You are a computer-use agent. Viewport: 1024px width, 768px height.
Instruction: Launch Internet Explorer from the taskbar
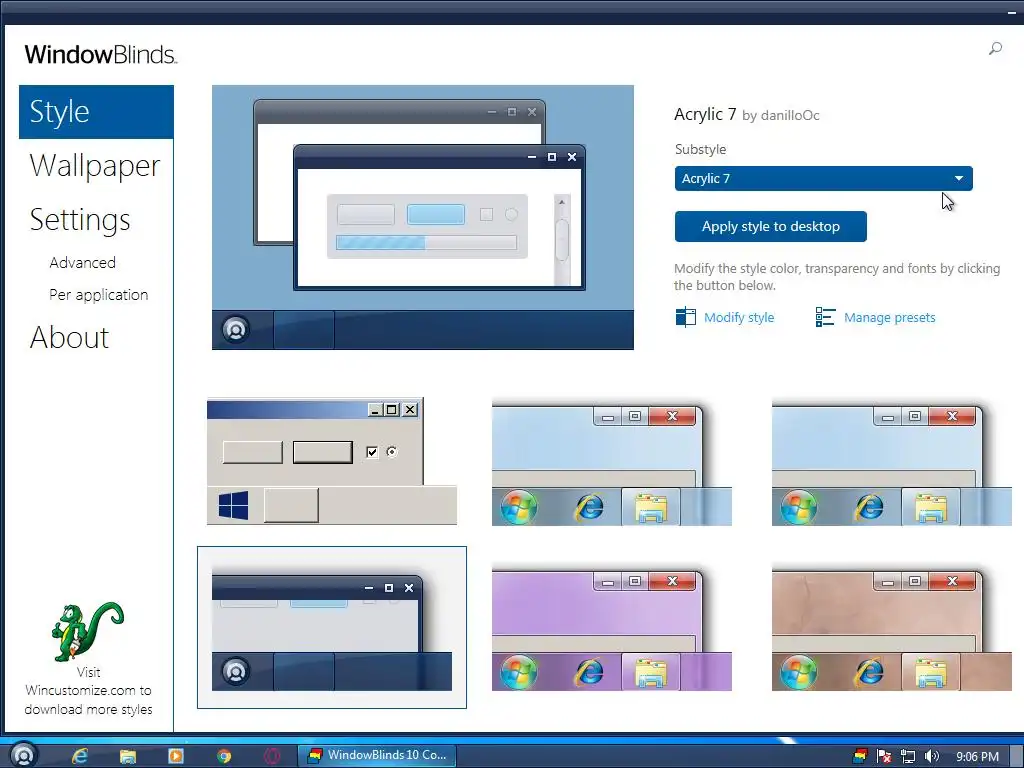click(80, 756)
